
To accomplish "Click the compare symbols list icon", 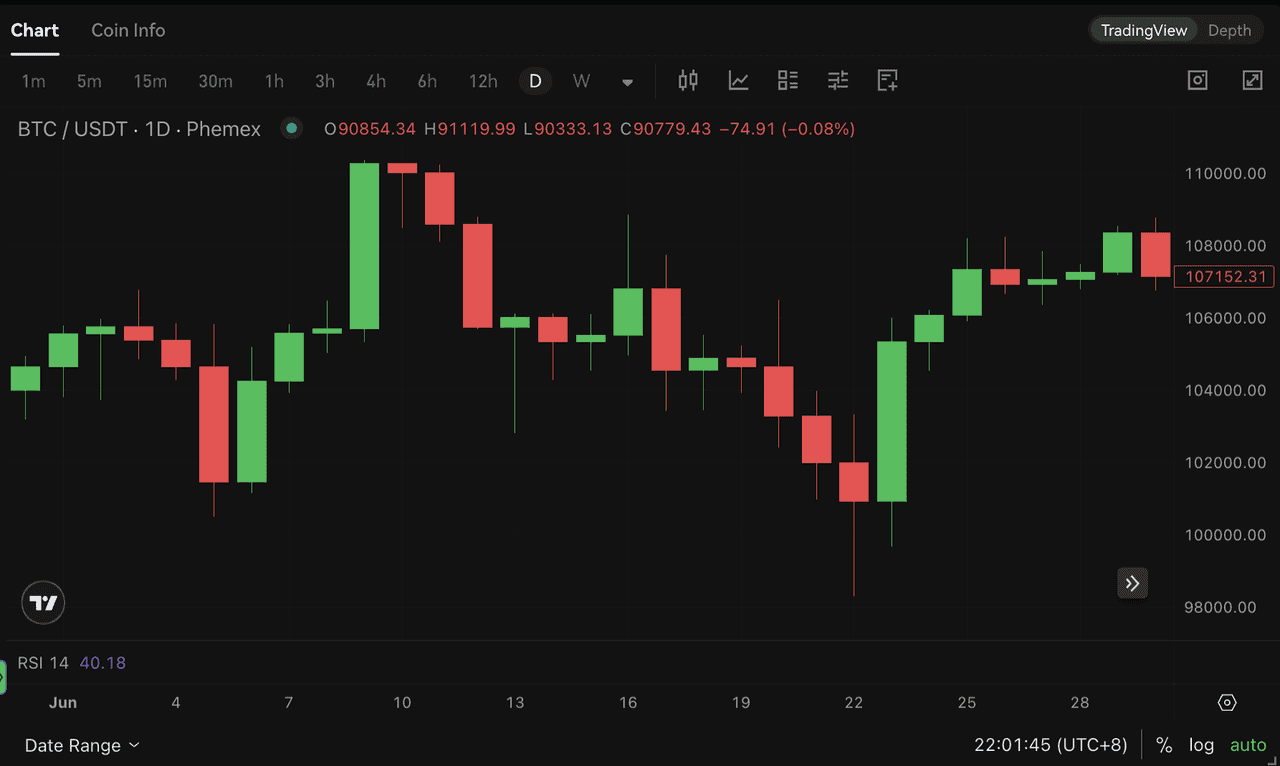I will click(x=788, y=81).
